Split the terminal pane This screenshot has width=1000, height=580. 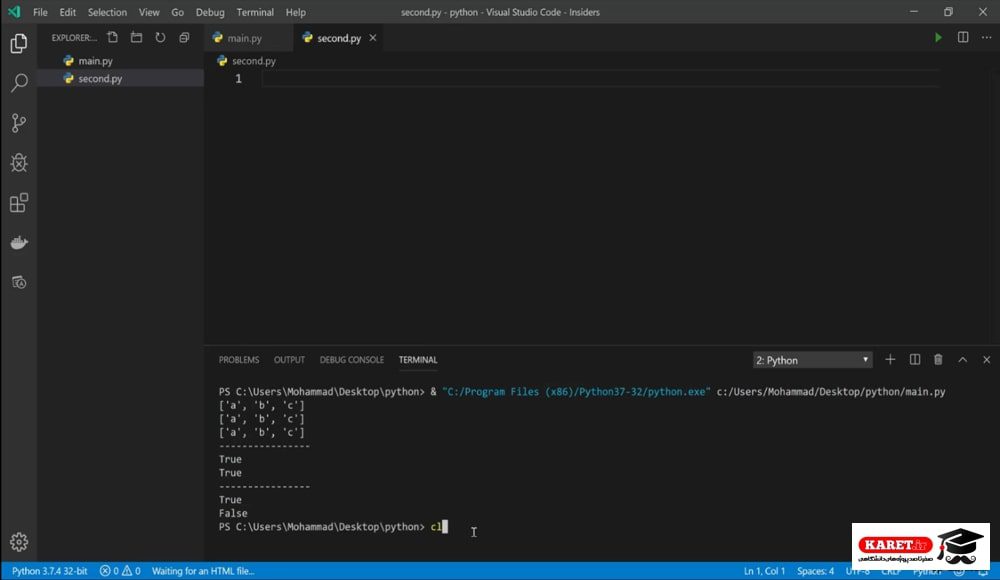point(915,360)
